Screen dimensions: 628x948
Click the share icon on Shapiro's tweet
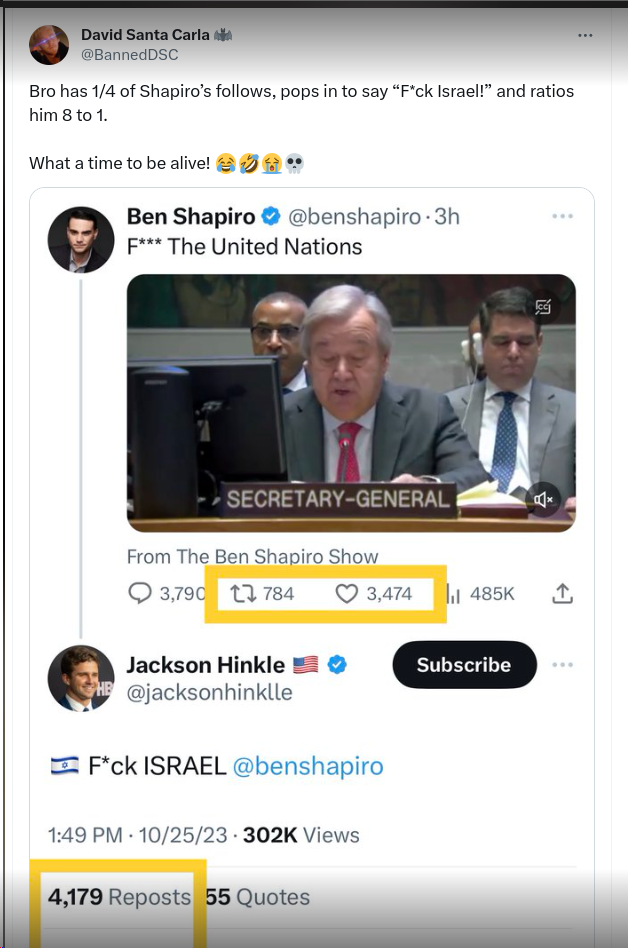point(563,593)
